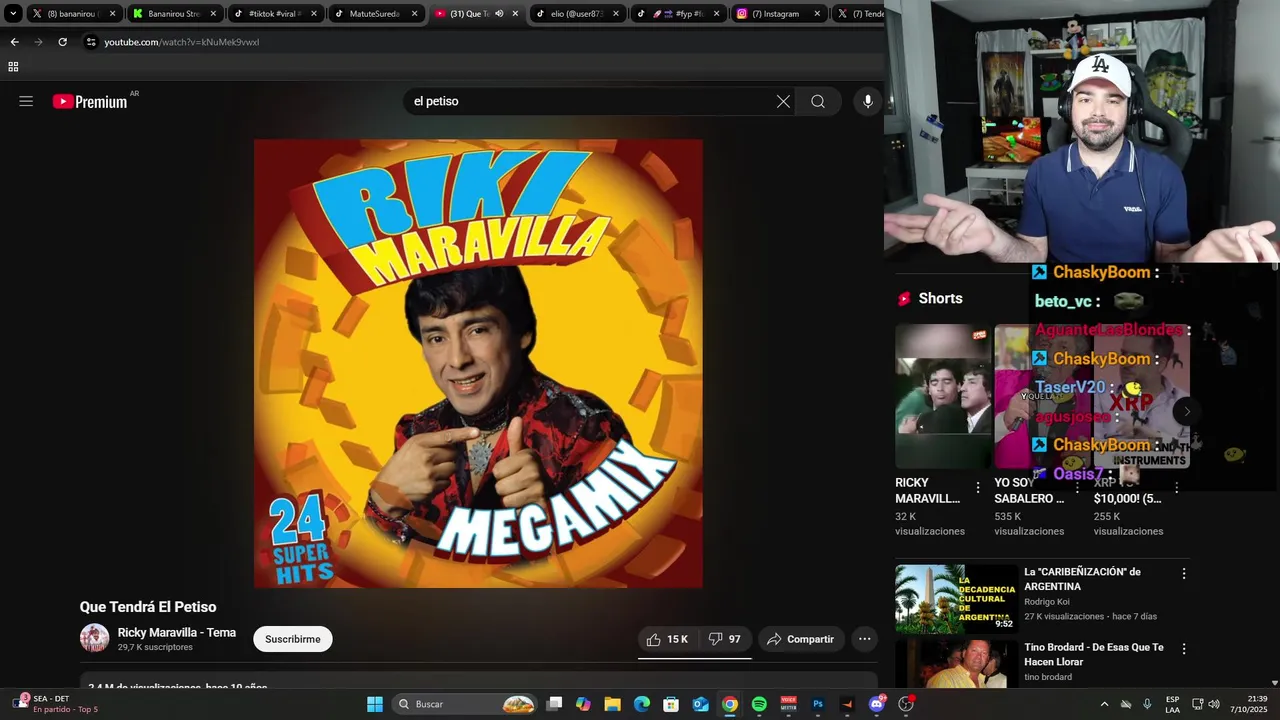Open File Explorer from the taskbar
This screenshot has height=720, width=1280.
pos(613,704)
